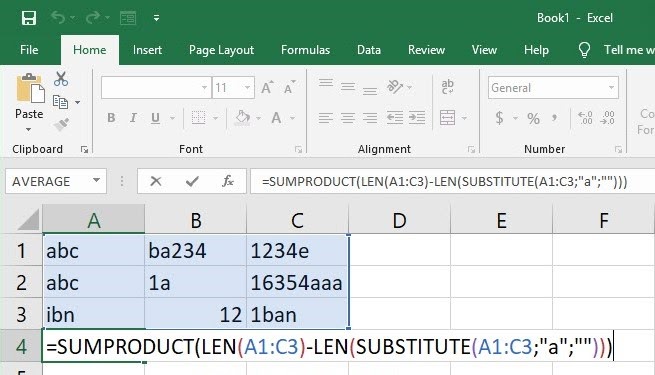The height and width of the screenshot is (375, 655).
Task: Toggle Wrap Text icon
Action: click(x=447, y=87)
